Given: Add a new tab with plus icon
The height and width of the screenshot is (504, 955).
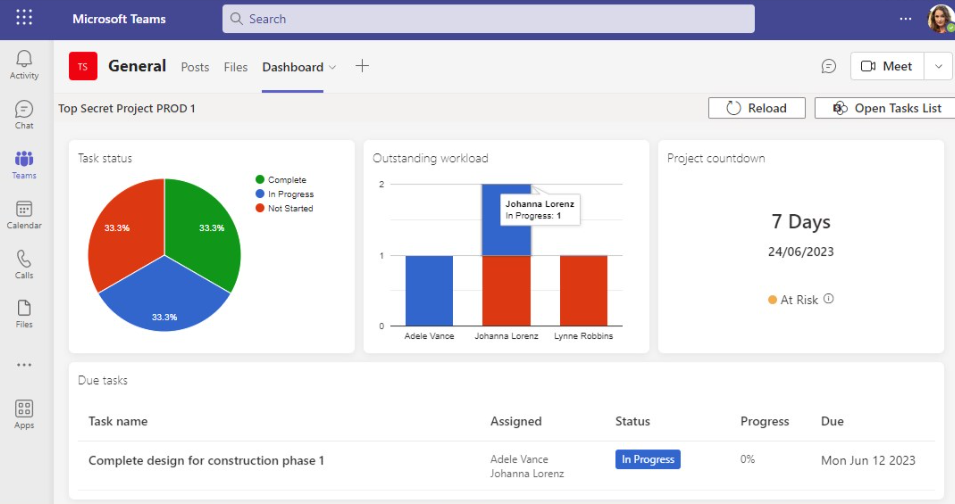Looking at the screenshot, I should [362, 66].
